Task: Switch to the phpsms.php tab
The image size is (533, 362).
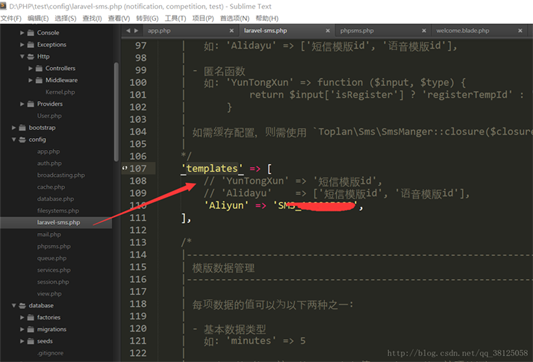Action: [357, 31]
